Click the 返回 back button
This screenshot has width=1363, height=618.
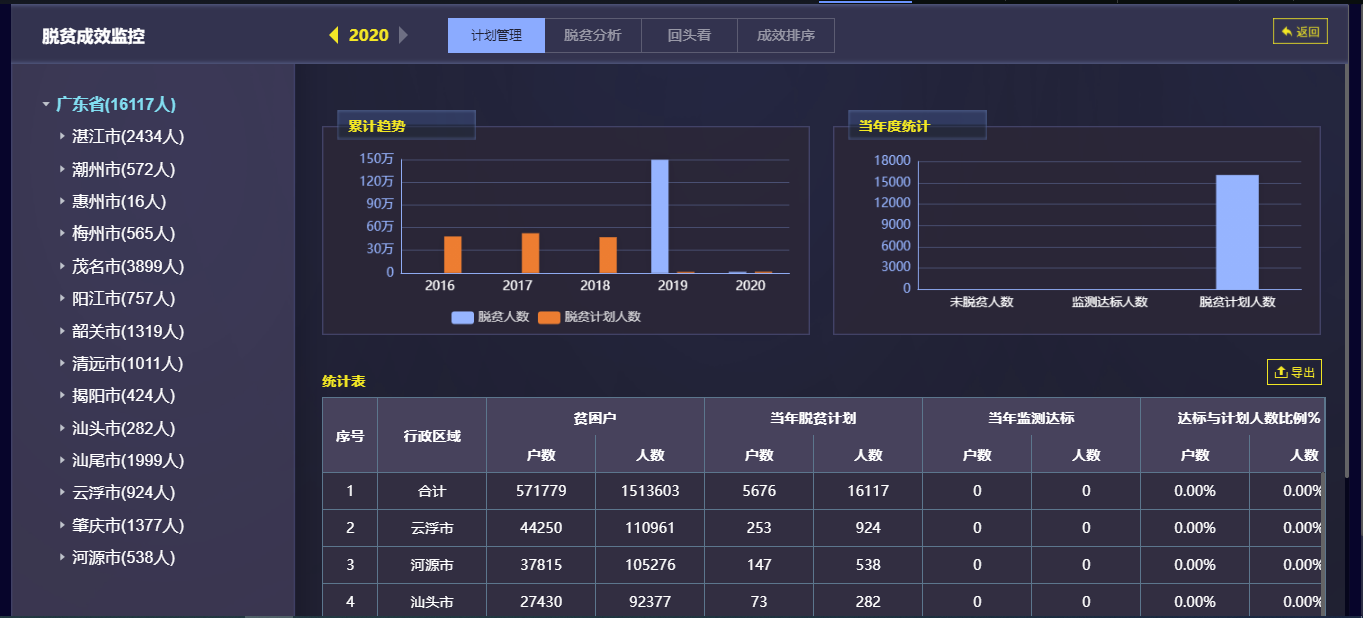[1300, 32]
